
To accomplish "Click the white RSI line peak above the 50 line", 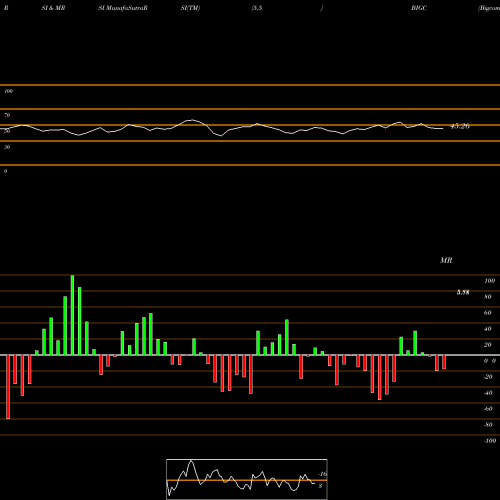I will pyautogui.click(x=192, y=120).
